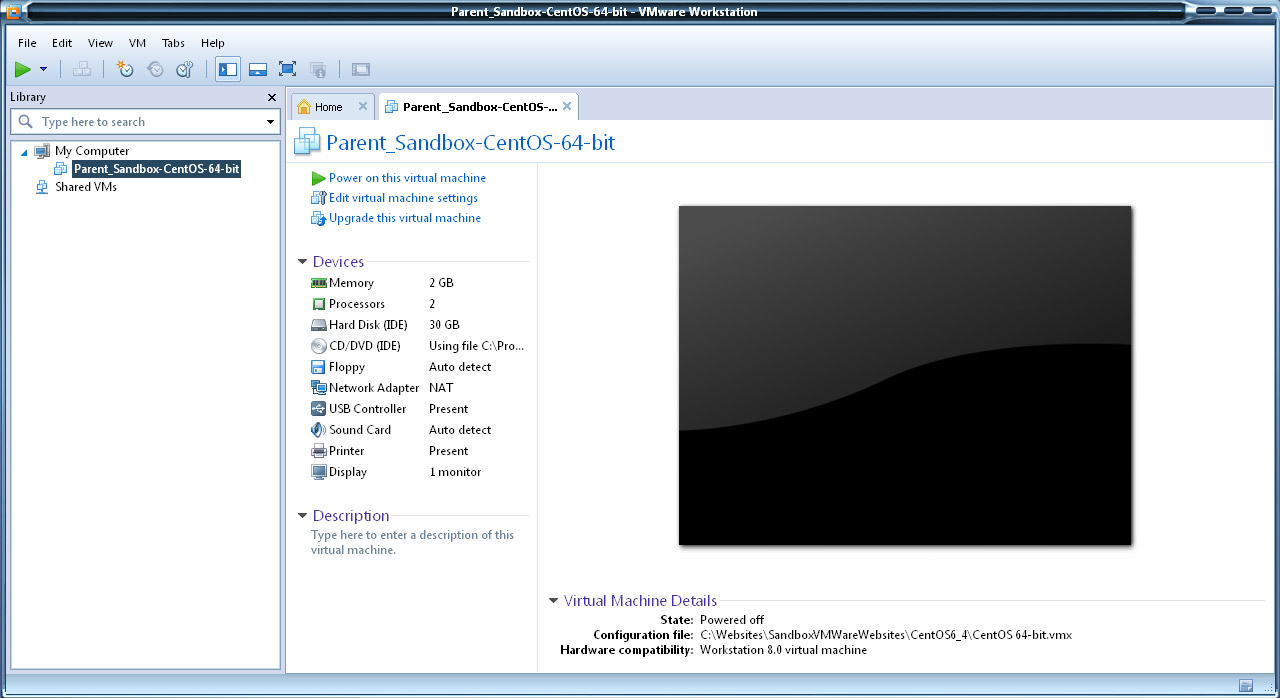This screenshot has width=1280, height=698.
Task: Toggle the library sidebar view icon
Action: coord(228,69)
